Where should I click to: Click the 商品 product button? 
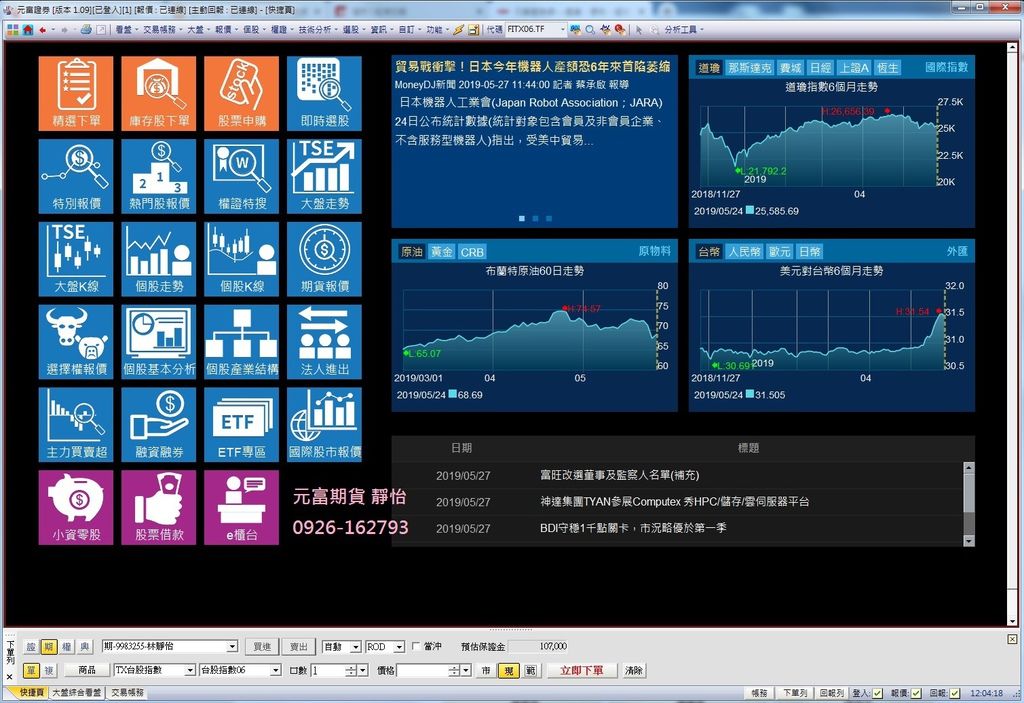coord(87,670)
